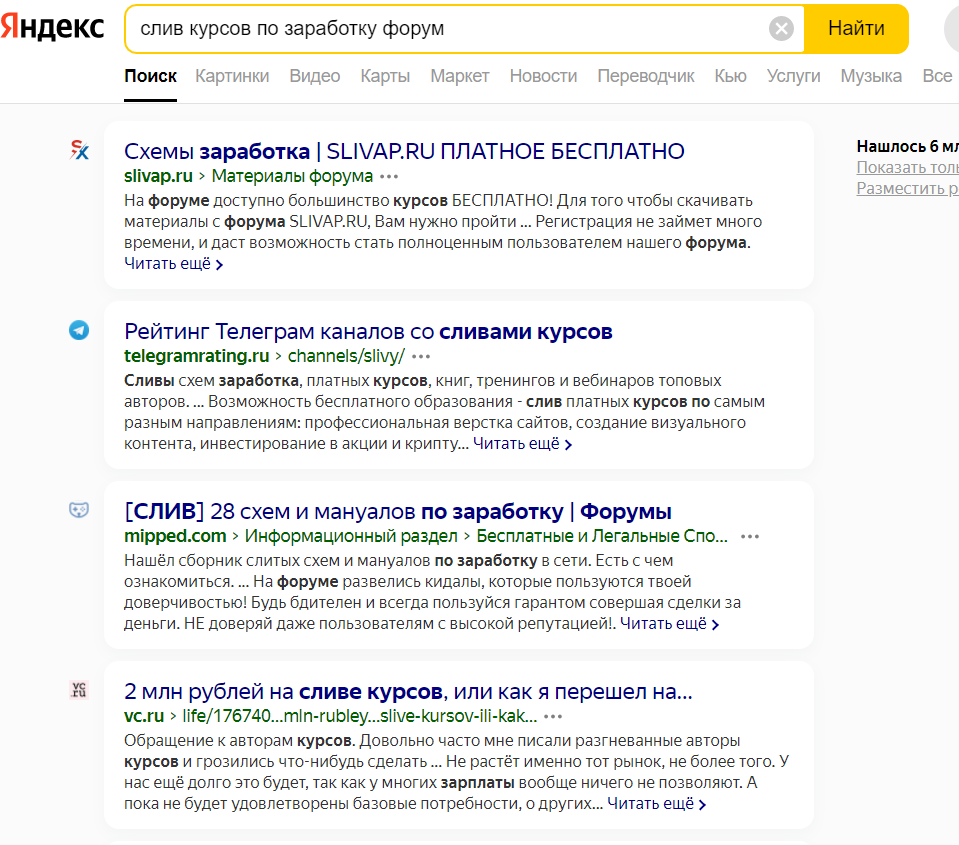Click the Показать толь... link in sidebar
This screenshot has width=959, height=845.
[908, 168]
